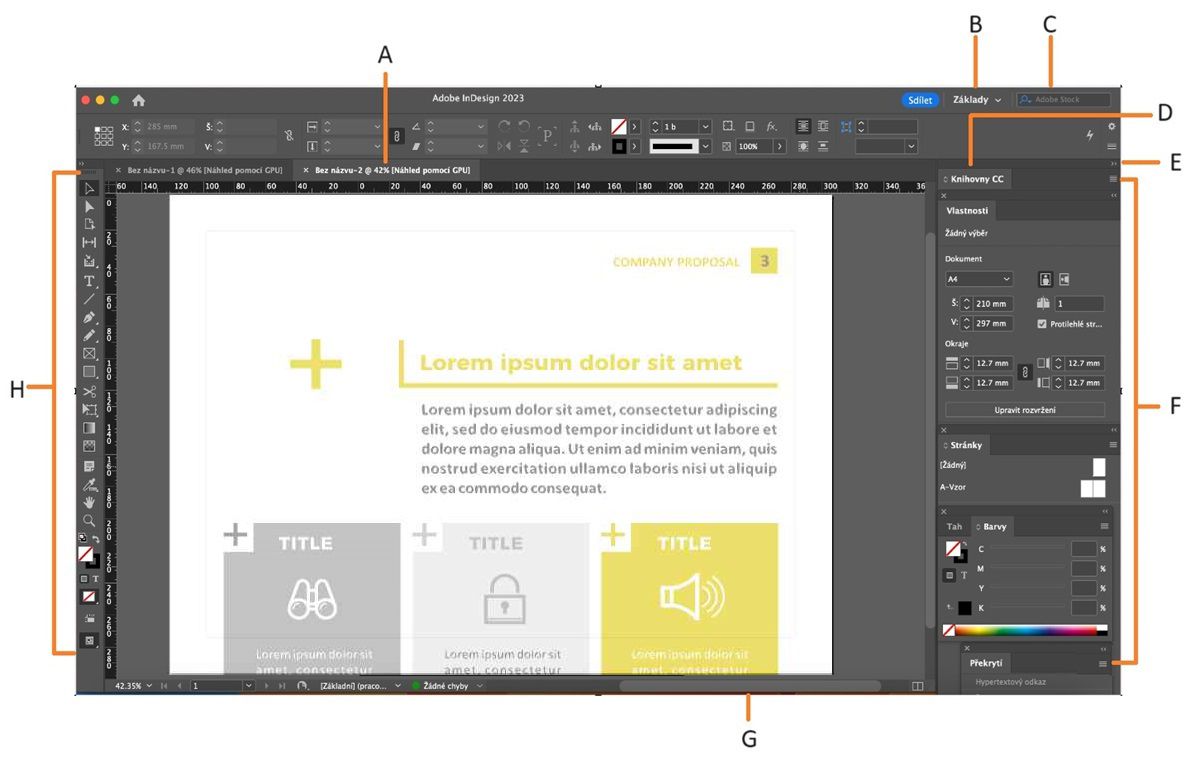Click the Upravit rozvržení button

1025,410
